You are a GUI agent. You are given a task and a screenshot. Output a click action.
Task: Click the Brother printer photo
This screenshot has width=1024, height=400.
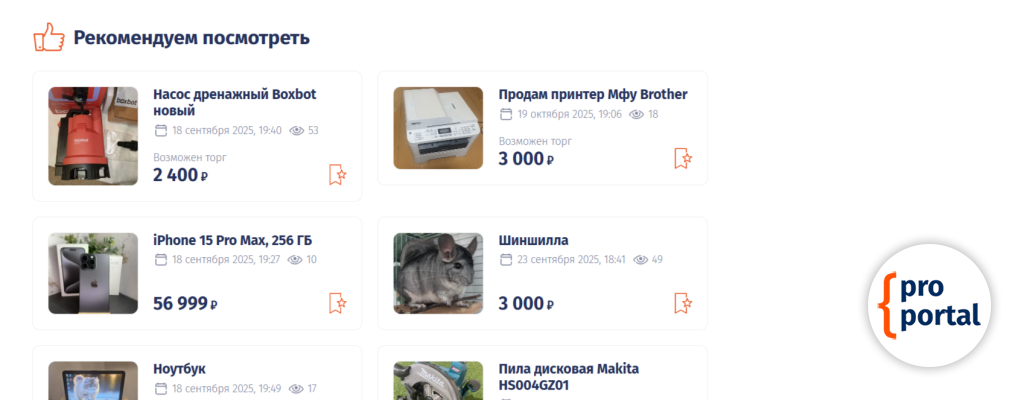(438, 128)
